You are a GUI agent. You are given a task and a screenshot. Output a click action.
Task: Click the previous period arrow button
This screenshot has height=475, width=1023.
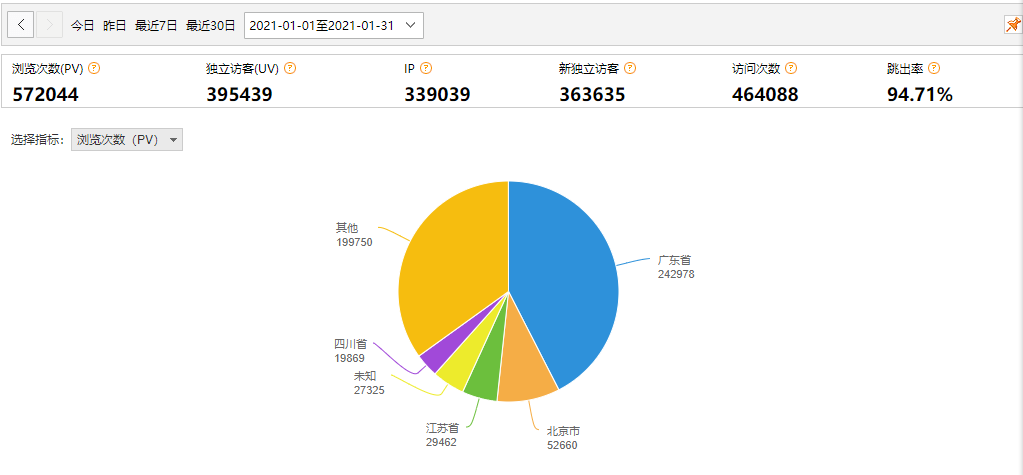pyautogui.click(x=22, y=25)
